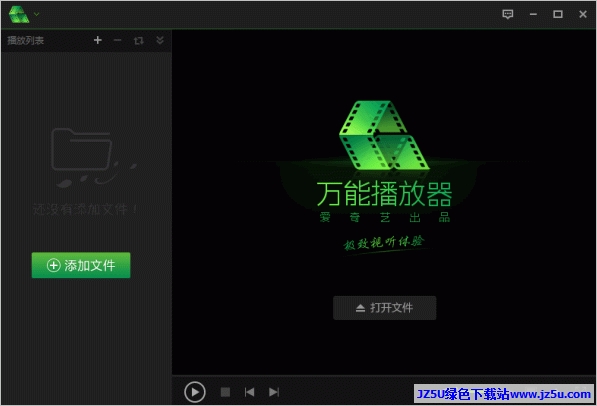Stop playback with the square button

[225, 392]
